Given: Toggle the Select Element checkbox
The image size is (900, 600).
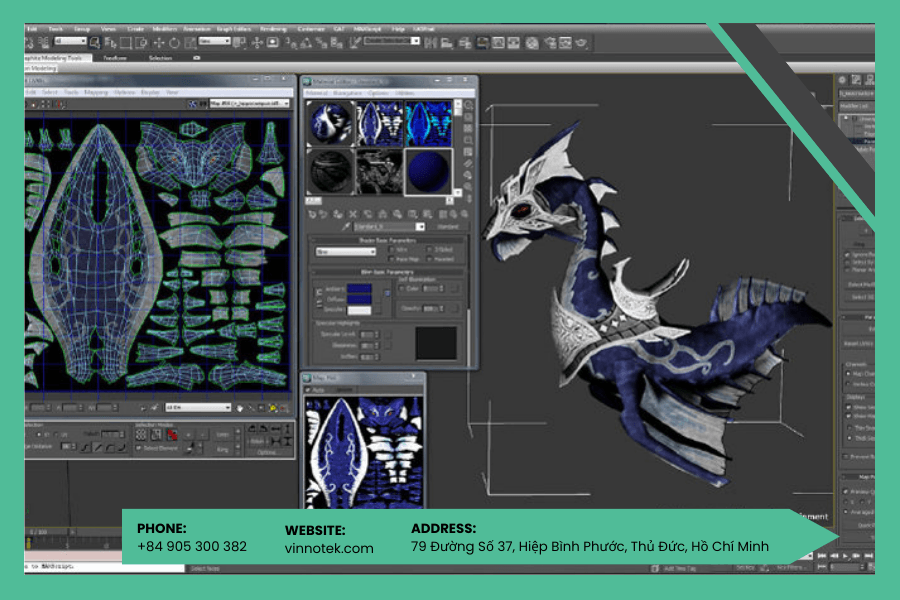Looking at the screenshot, I should coord(139,448).
